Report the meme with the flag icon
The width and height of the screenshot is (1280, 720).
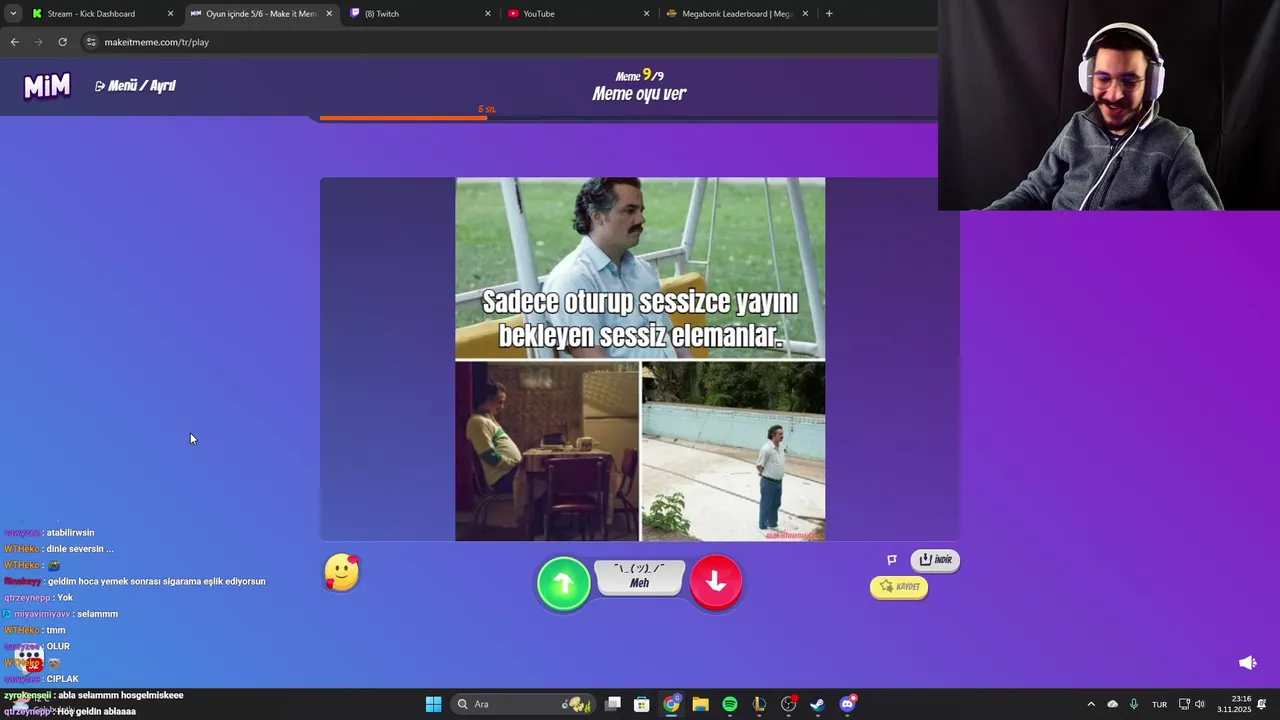[x=892, y=560]
